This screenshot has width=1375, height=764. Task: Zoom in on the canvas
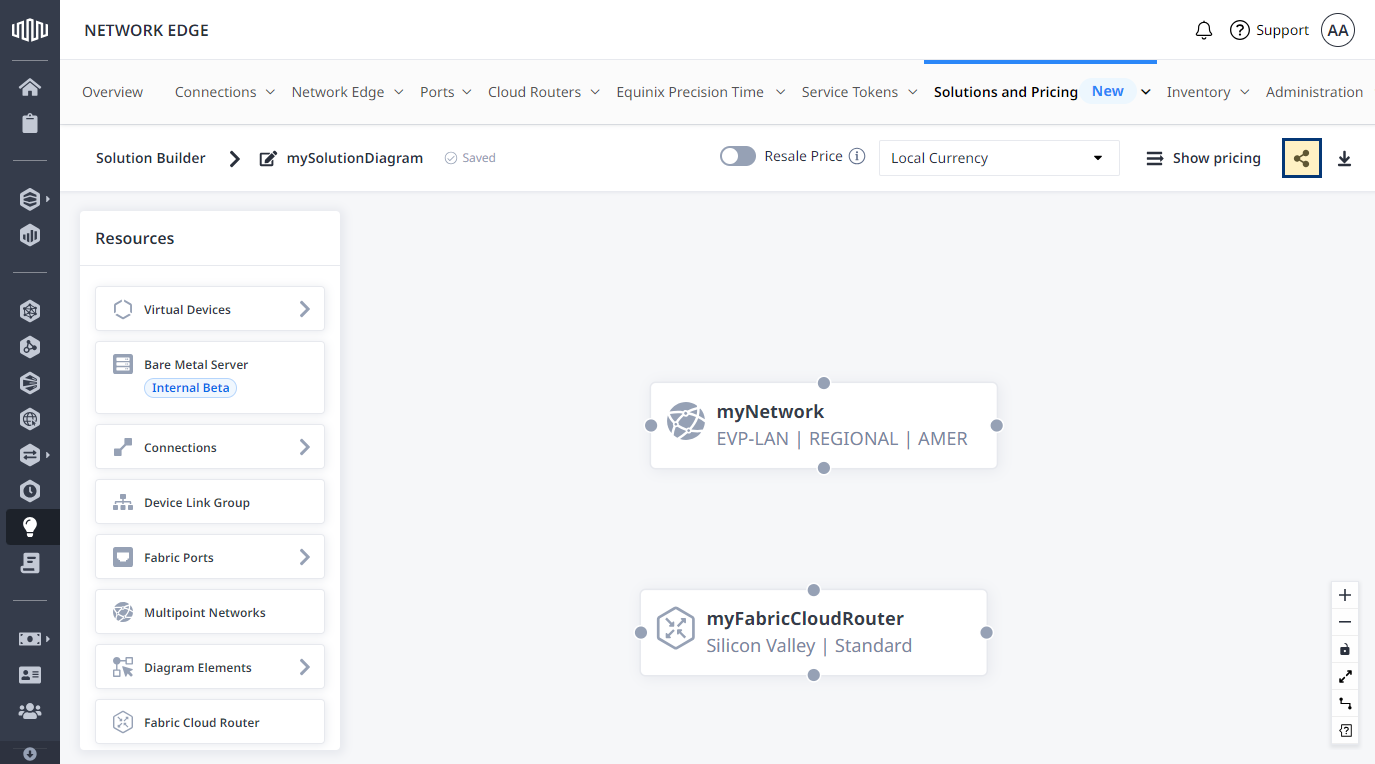coord(1345,595)
